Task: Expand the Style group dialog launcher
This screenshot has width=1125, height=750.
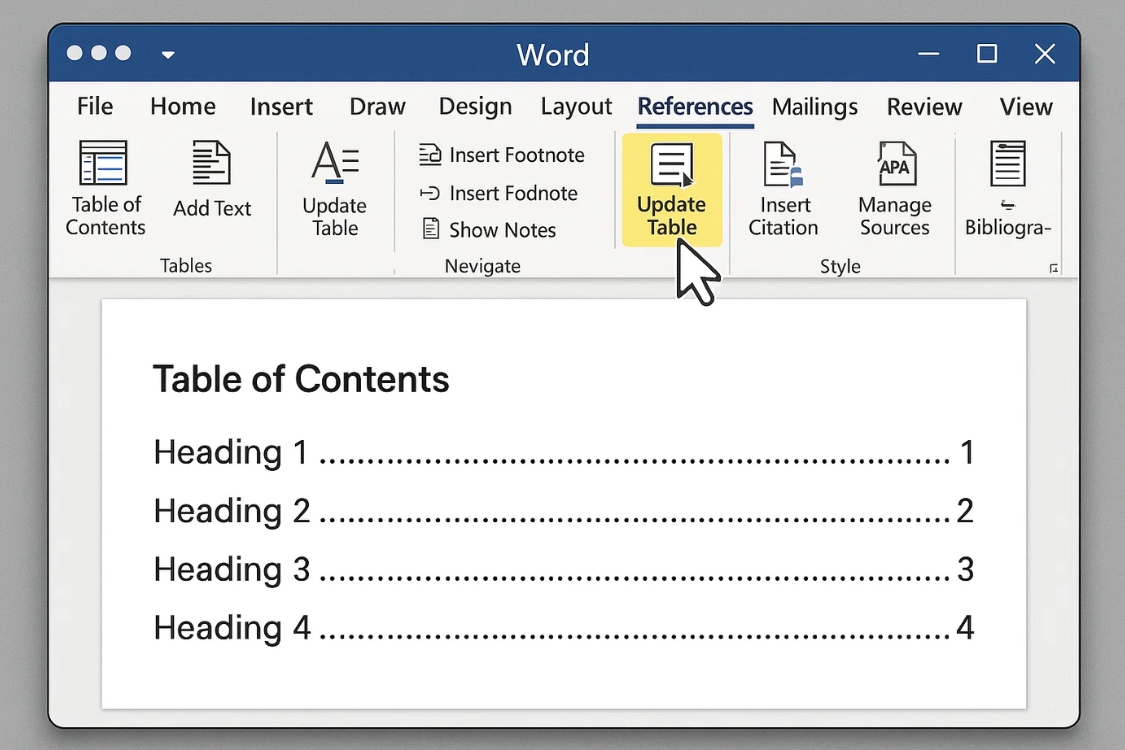Action: (x=1052, y=267)
